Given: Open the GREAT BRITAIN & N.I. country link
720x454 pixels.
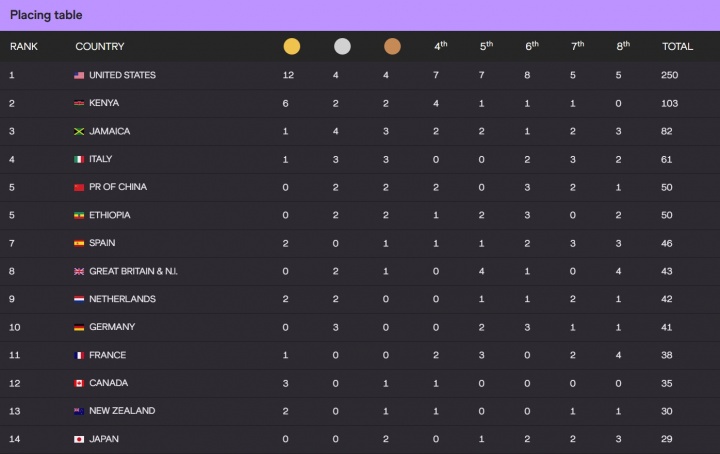Looking at the screenshot, I should pyautogui.click(x=133, y=271).
